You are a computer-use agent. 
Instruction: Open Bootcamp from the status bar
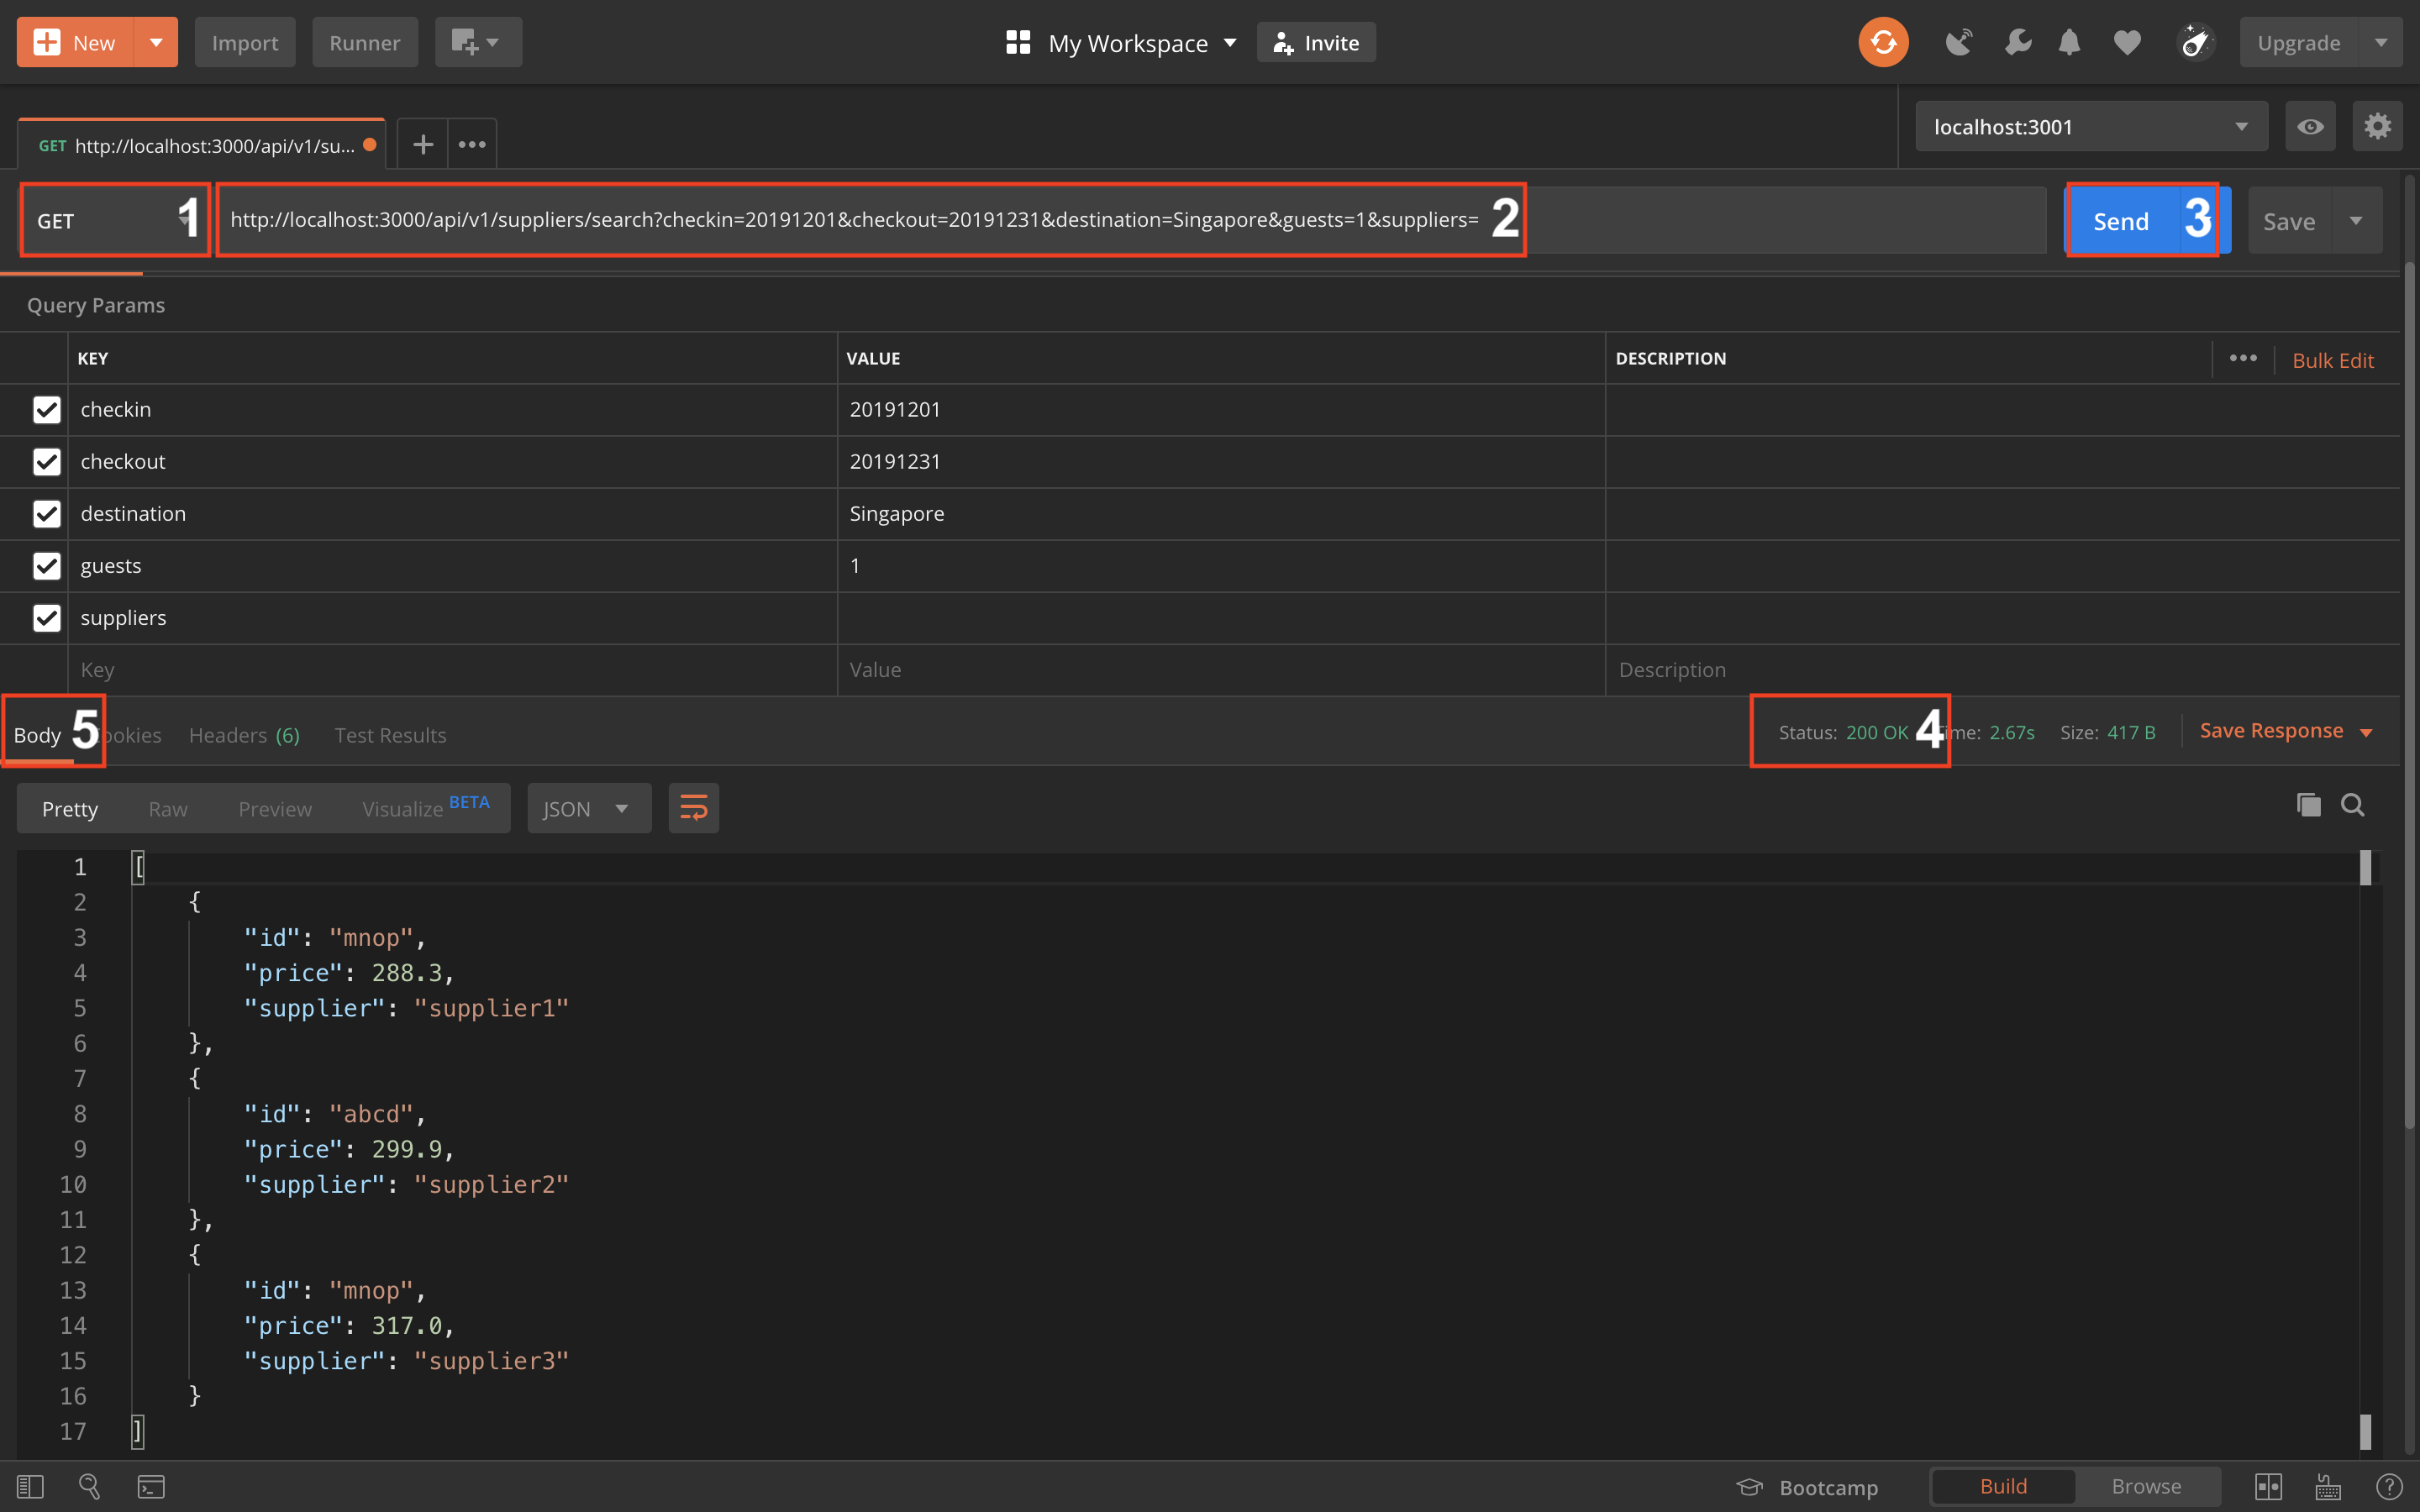pyautogui.click(x=1808, y=1487)
